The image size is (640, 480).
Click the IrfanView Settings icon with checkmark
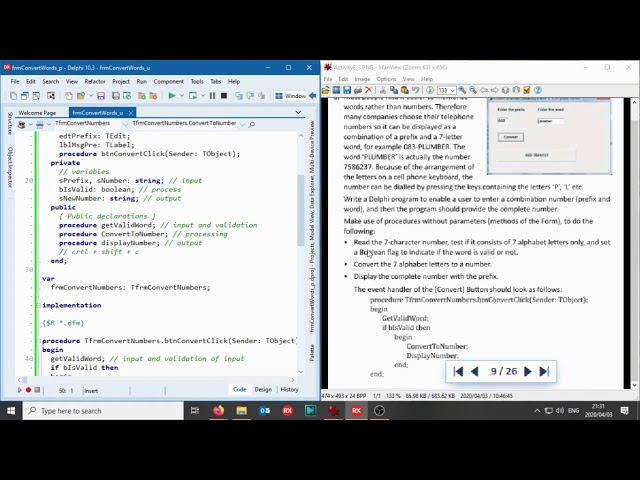[x=527, y=90]
